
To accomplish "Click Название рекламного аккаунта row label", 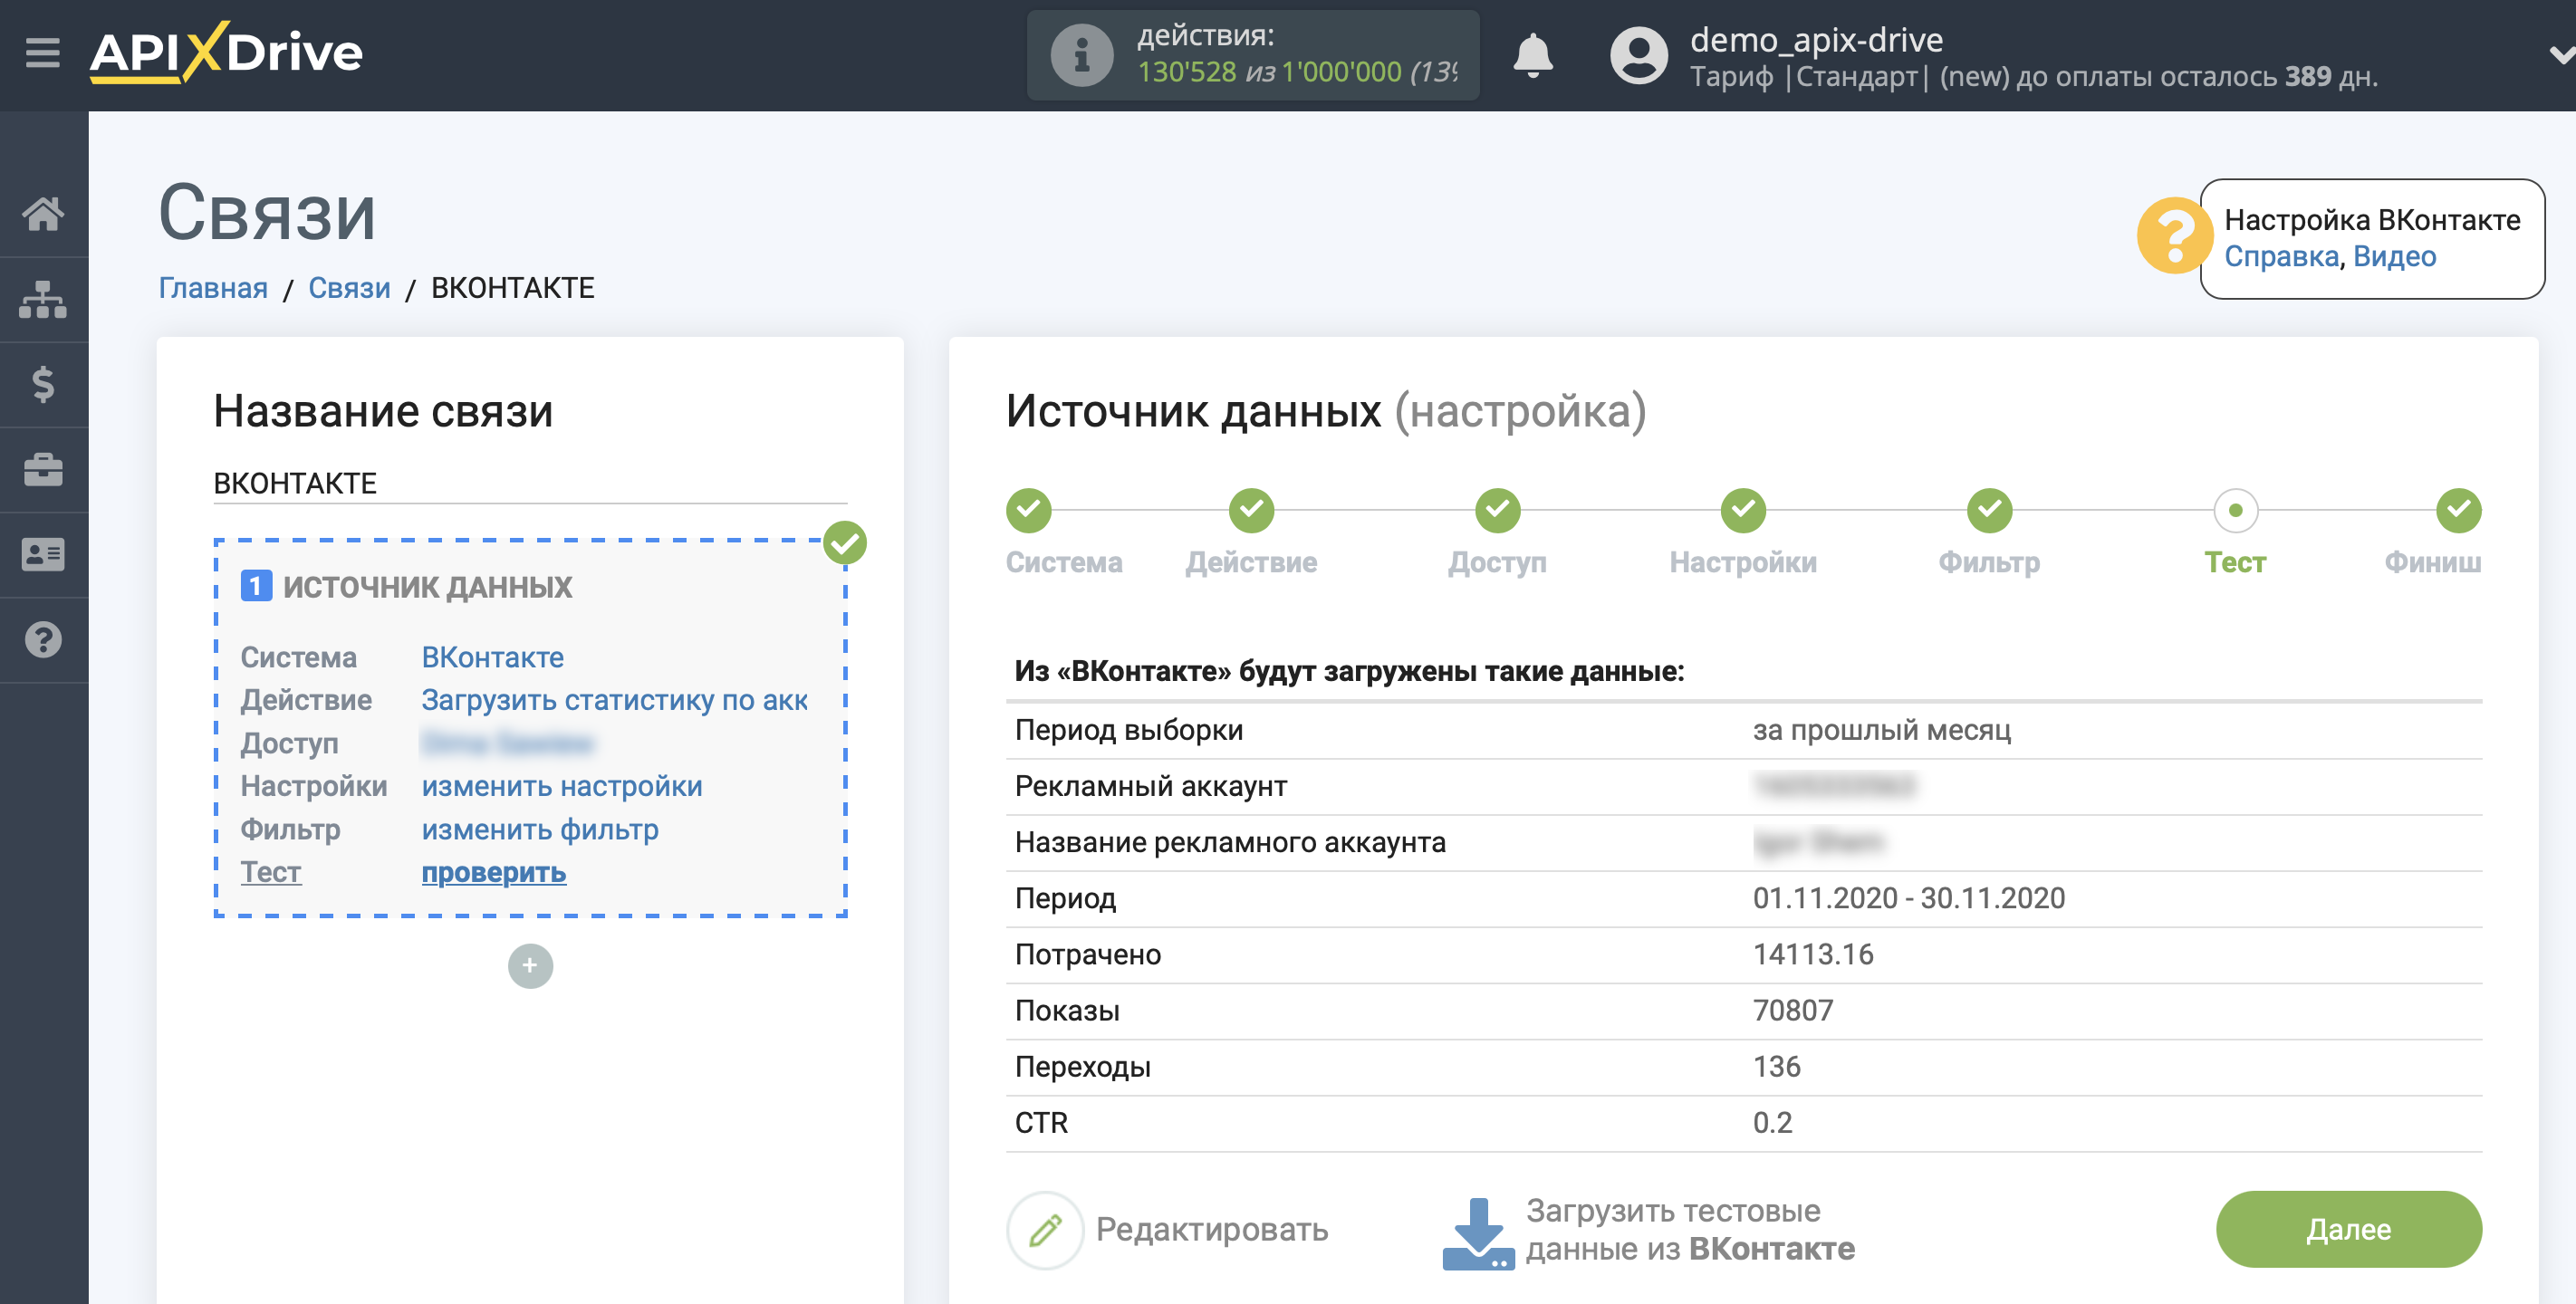I will [x=1230, y=842].
